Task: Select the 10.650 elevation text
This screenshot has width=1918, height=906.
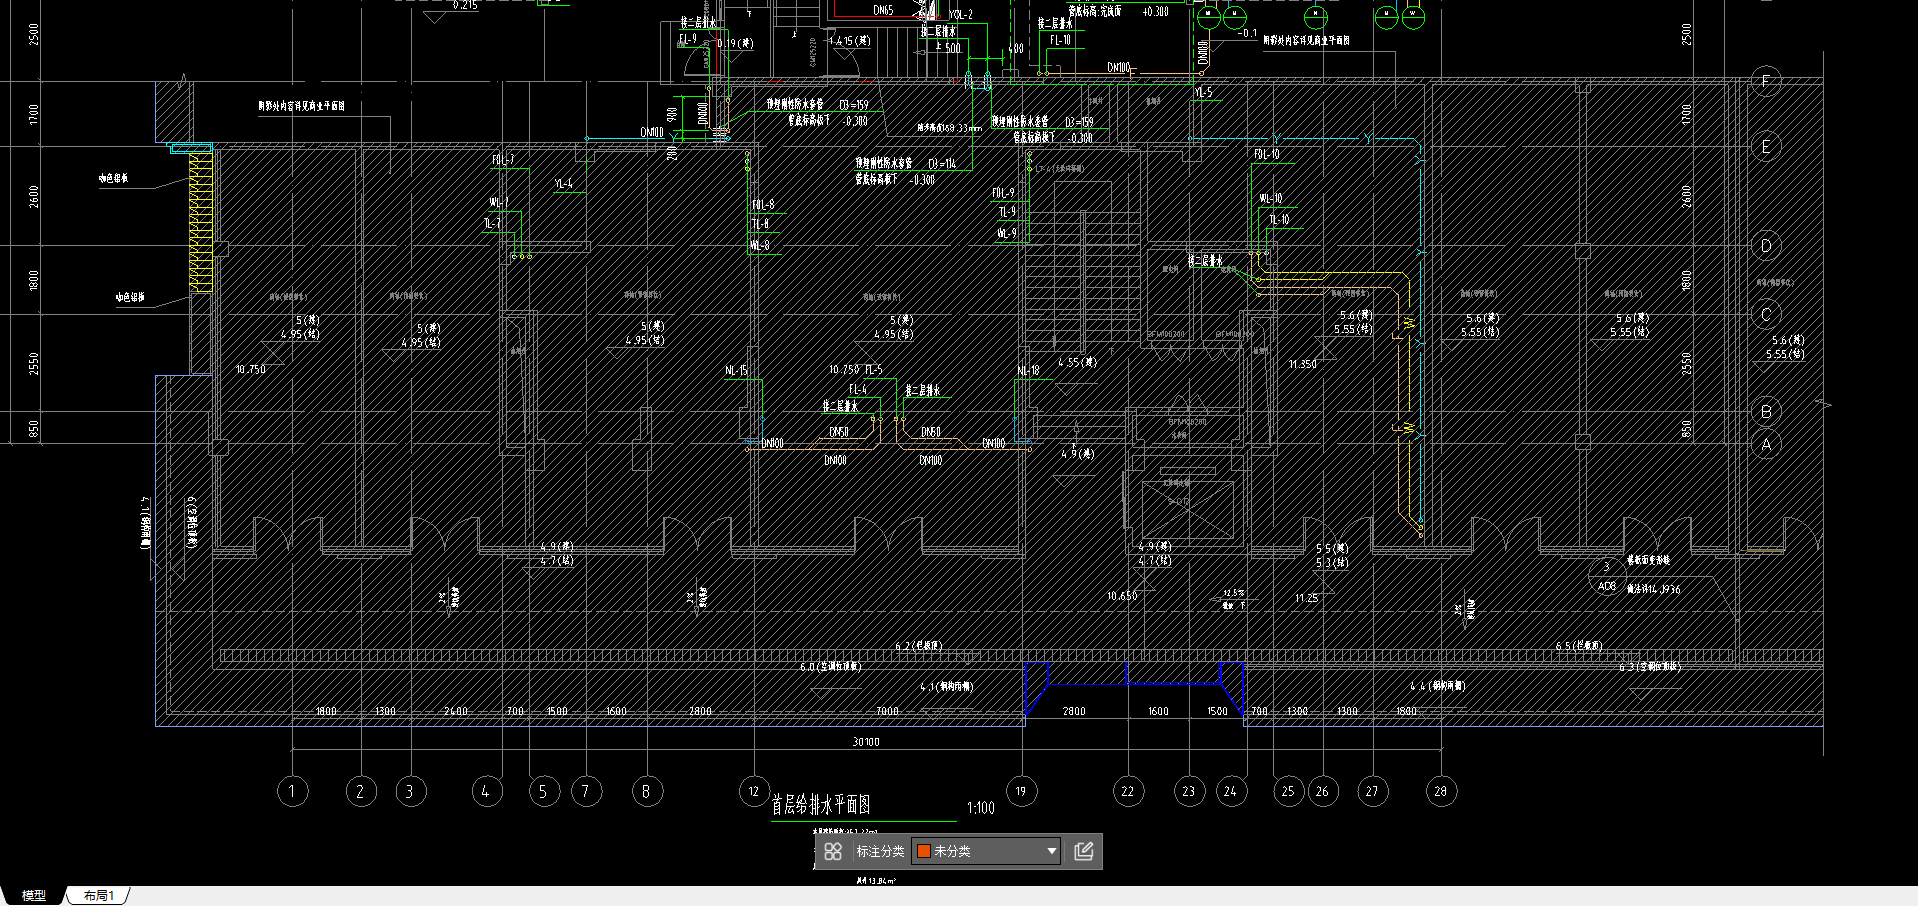Action: click(x=1122, y=595)
